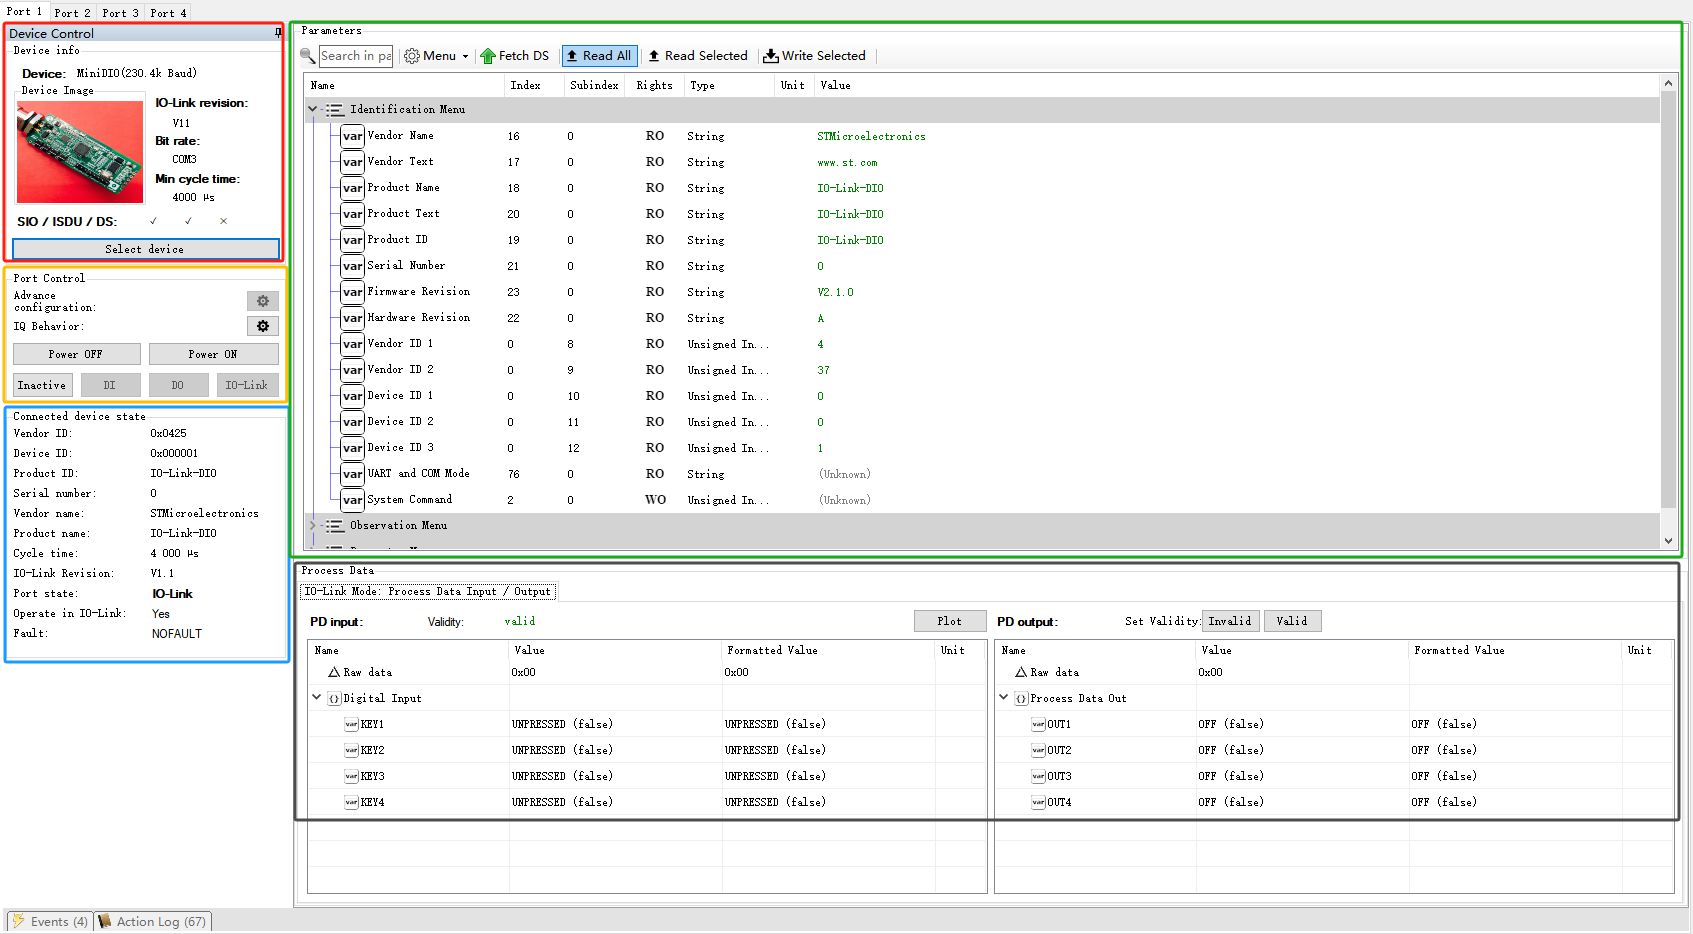This screenshot has width=1693, height=934.
Task: Sort by the Value column header in Parameters
Action: (x=1236, y=86)
